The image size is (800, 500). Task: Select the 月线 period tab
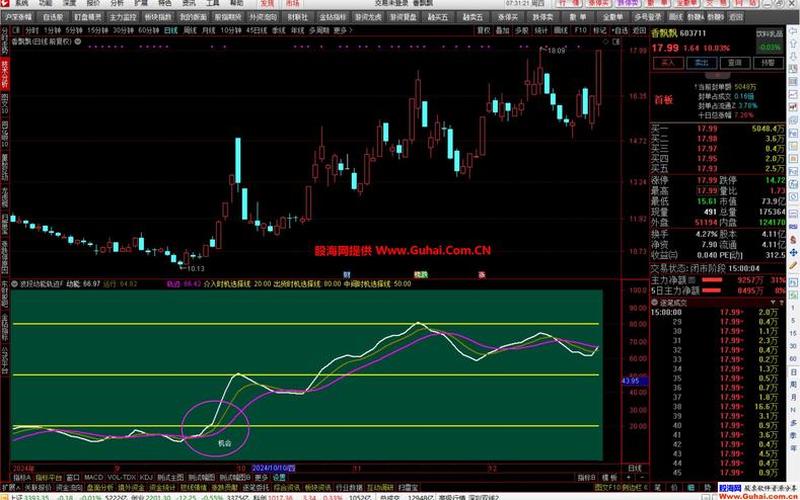coord(208,31)
